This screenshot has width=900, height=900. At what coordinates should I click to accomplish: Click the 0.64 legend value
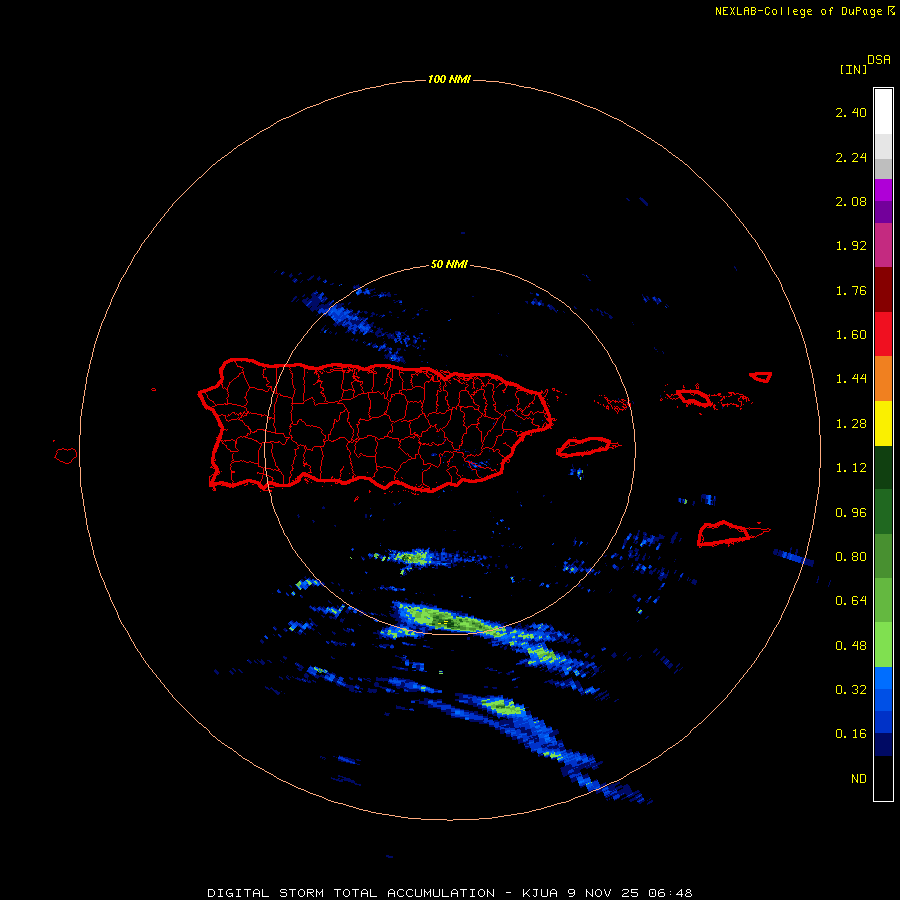(851, 601)
